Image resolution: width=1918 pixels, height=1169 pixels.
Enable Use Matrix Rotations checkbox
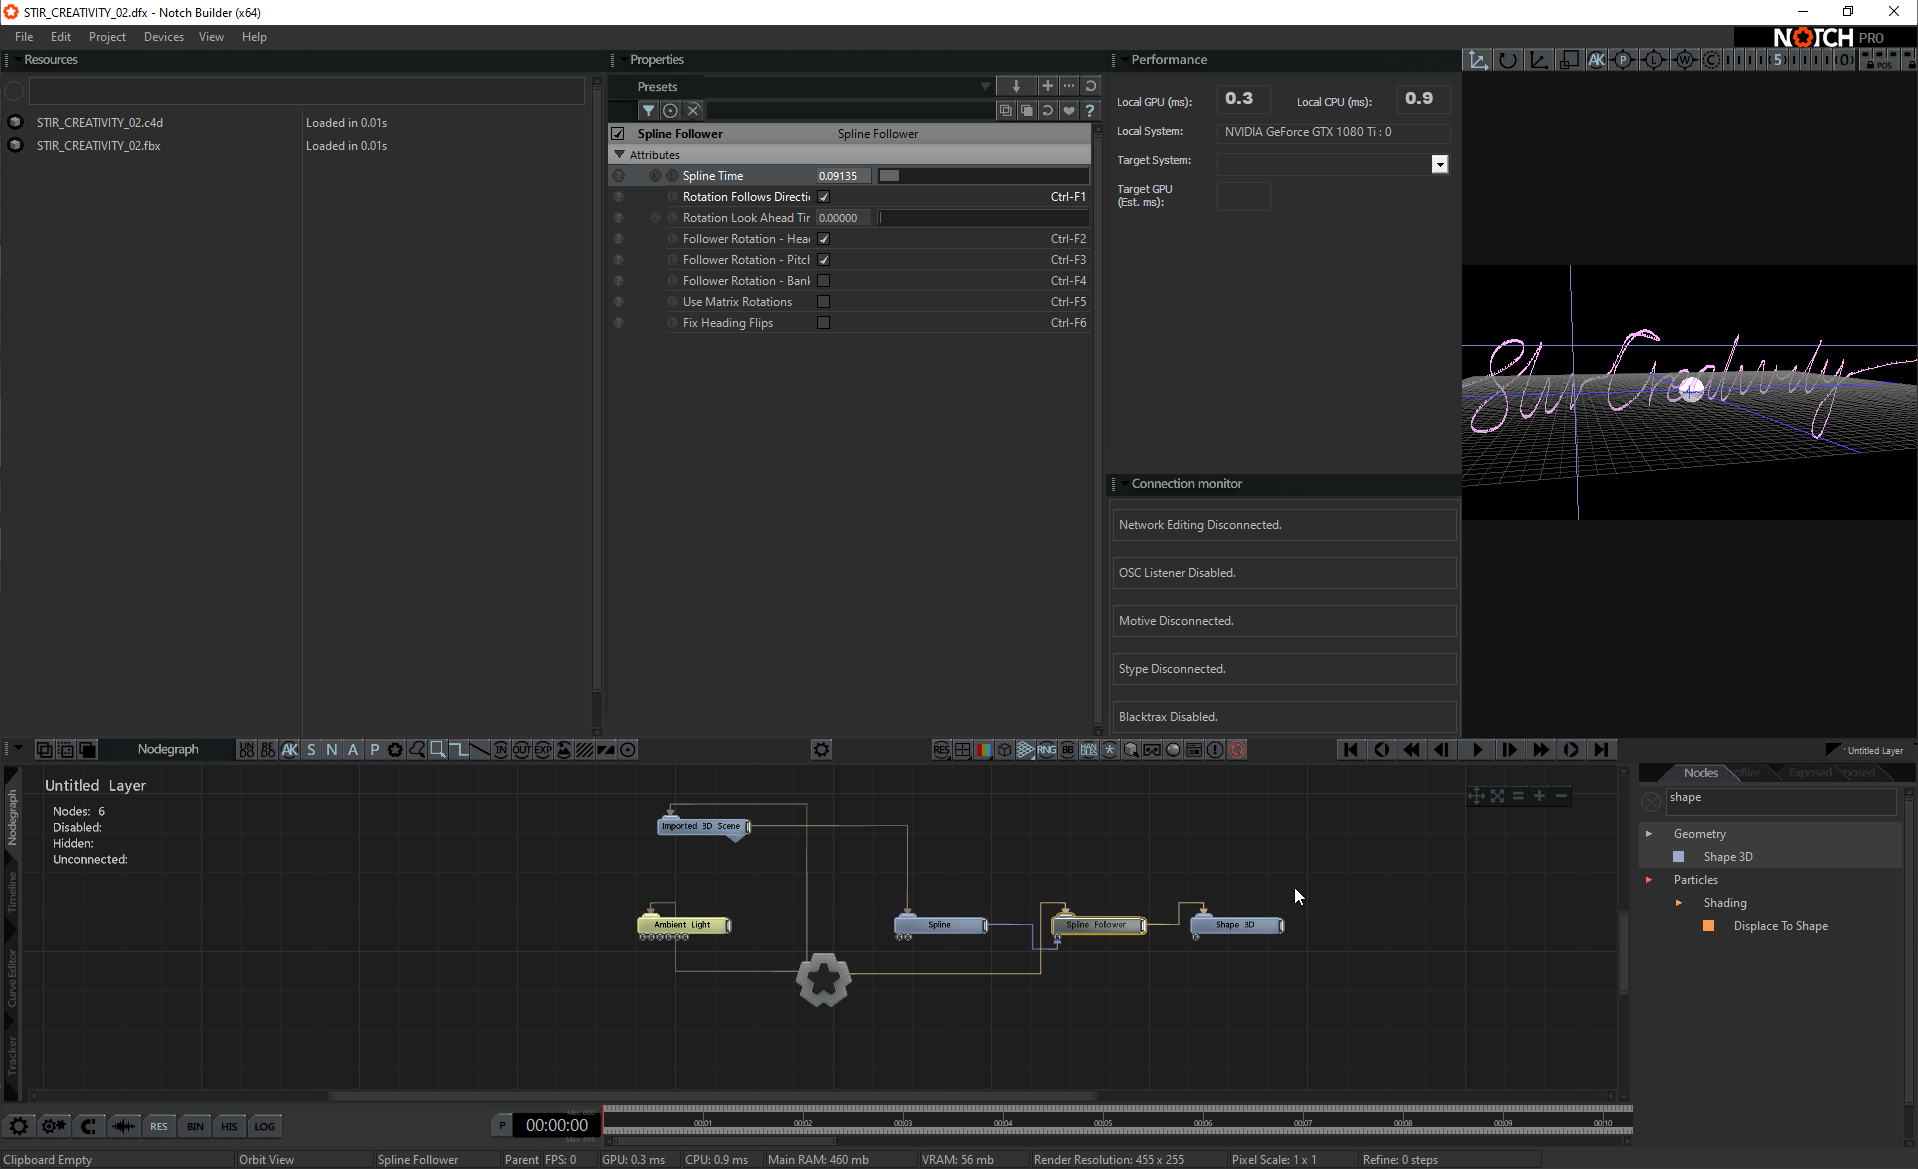(824, 302)
